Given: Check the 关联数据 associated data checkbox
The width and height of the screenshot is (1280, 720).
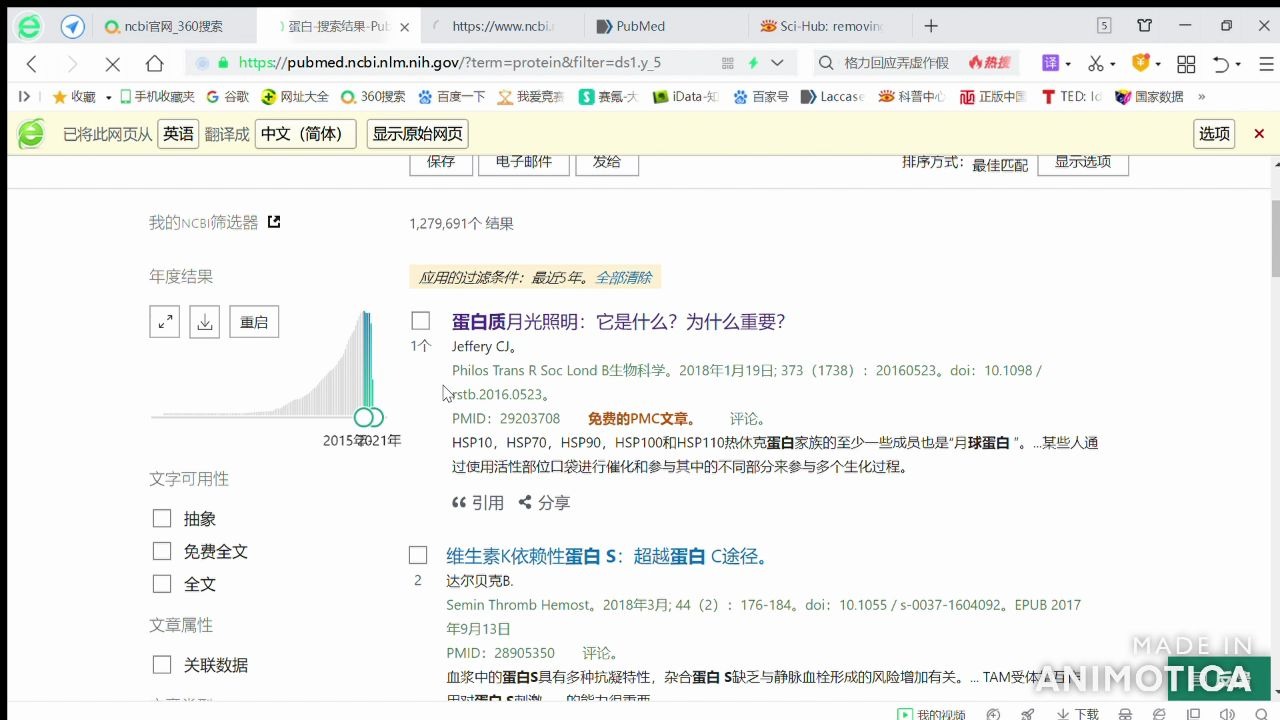Looking at the screenshot, I should 162,664.
